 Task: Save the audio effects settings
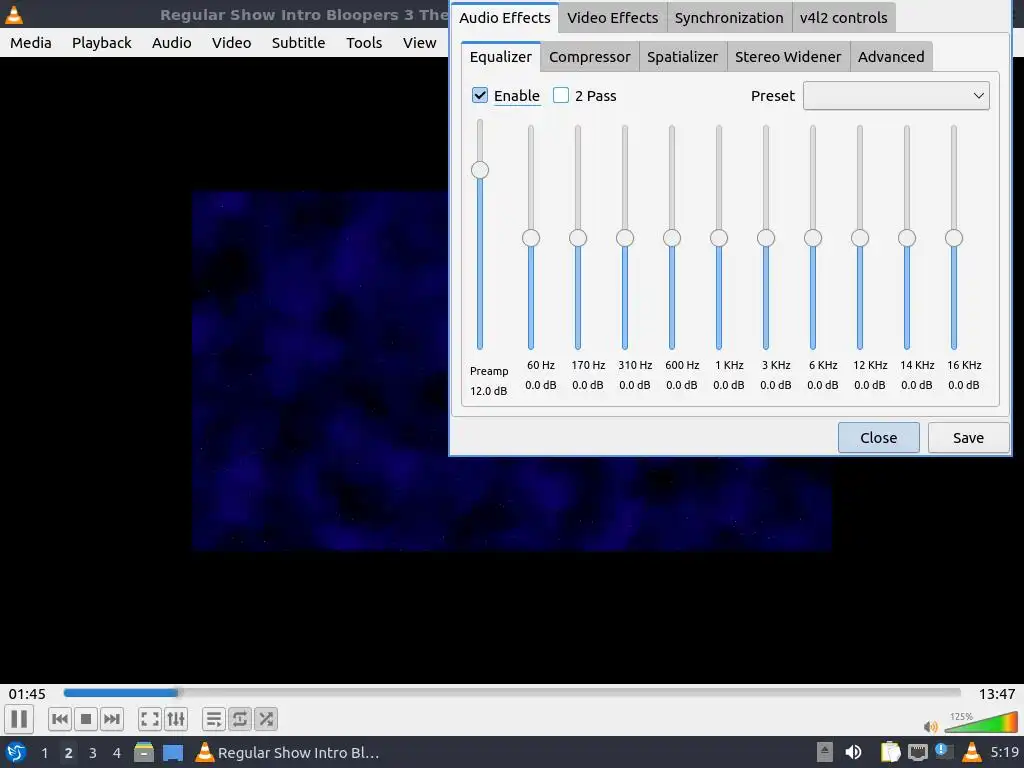(x=968, y=438)
